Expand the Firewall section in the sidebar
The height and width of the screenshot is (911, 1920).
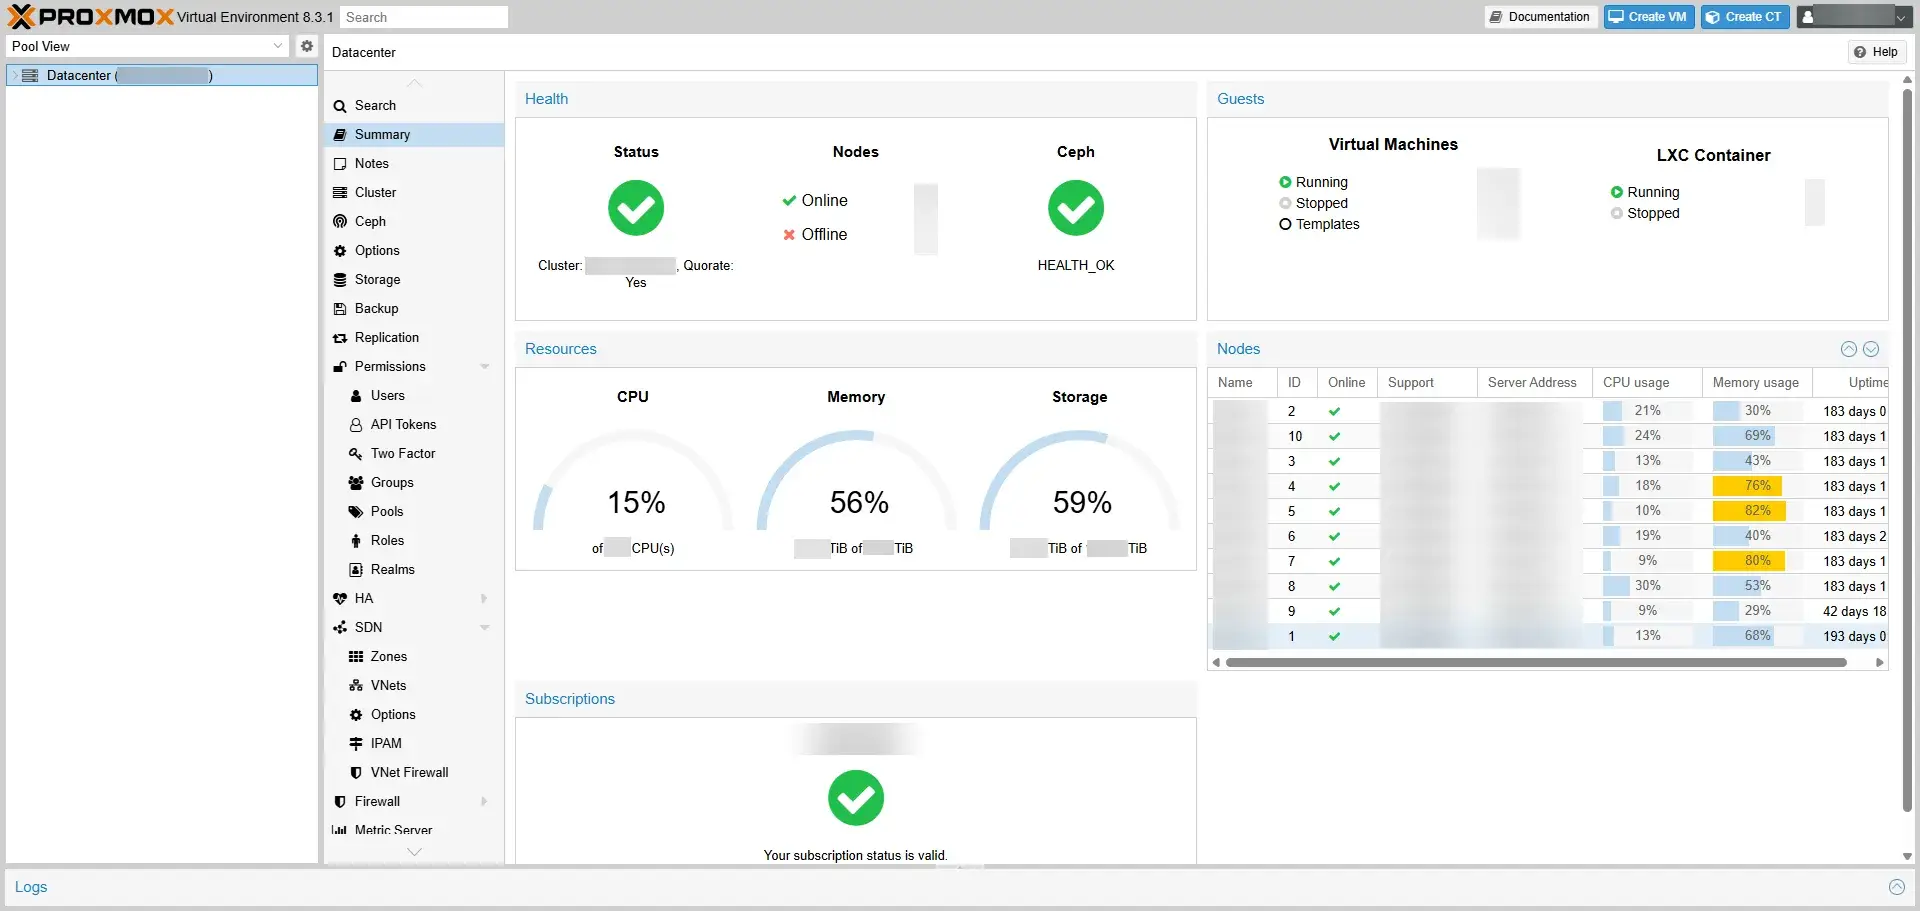[x=378, y=801]
